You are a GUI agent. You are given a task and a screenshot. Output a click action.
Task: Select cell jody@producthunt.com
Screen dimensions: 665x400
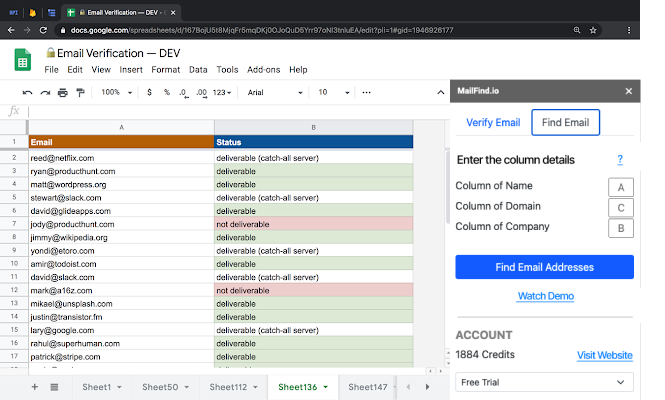coord(121,224)
